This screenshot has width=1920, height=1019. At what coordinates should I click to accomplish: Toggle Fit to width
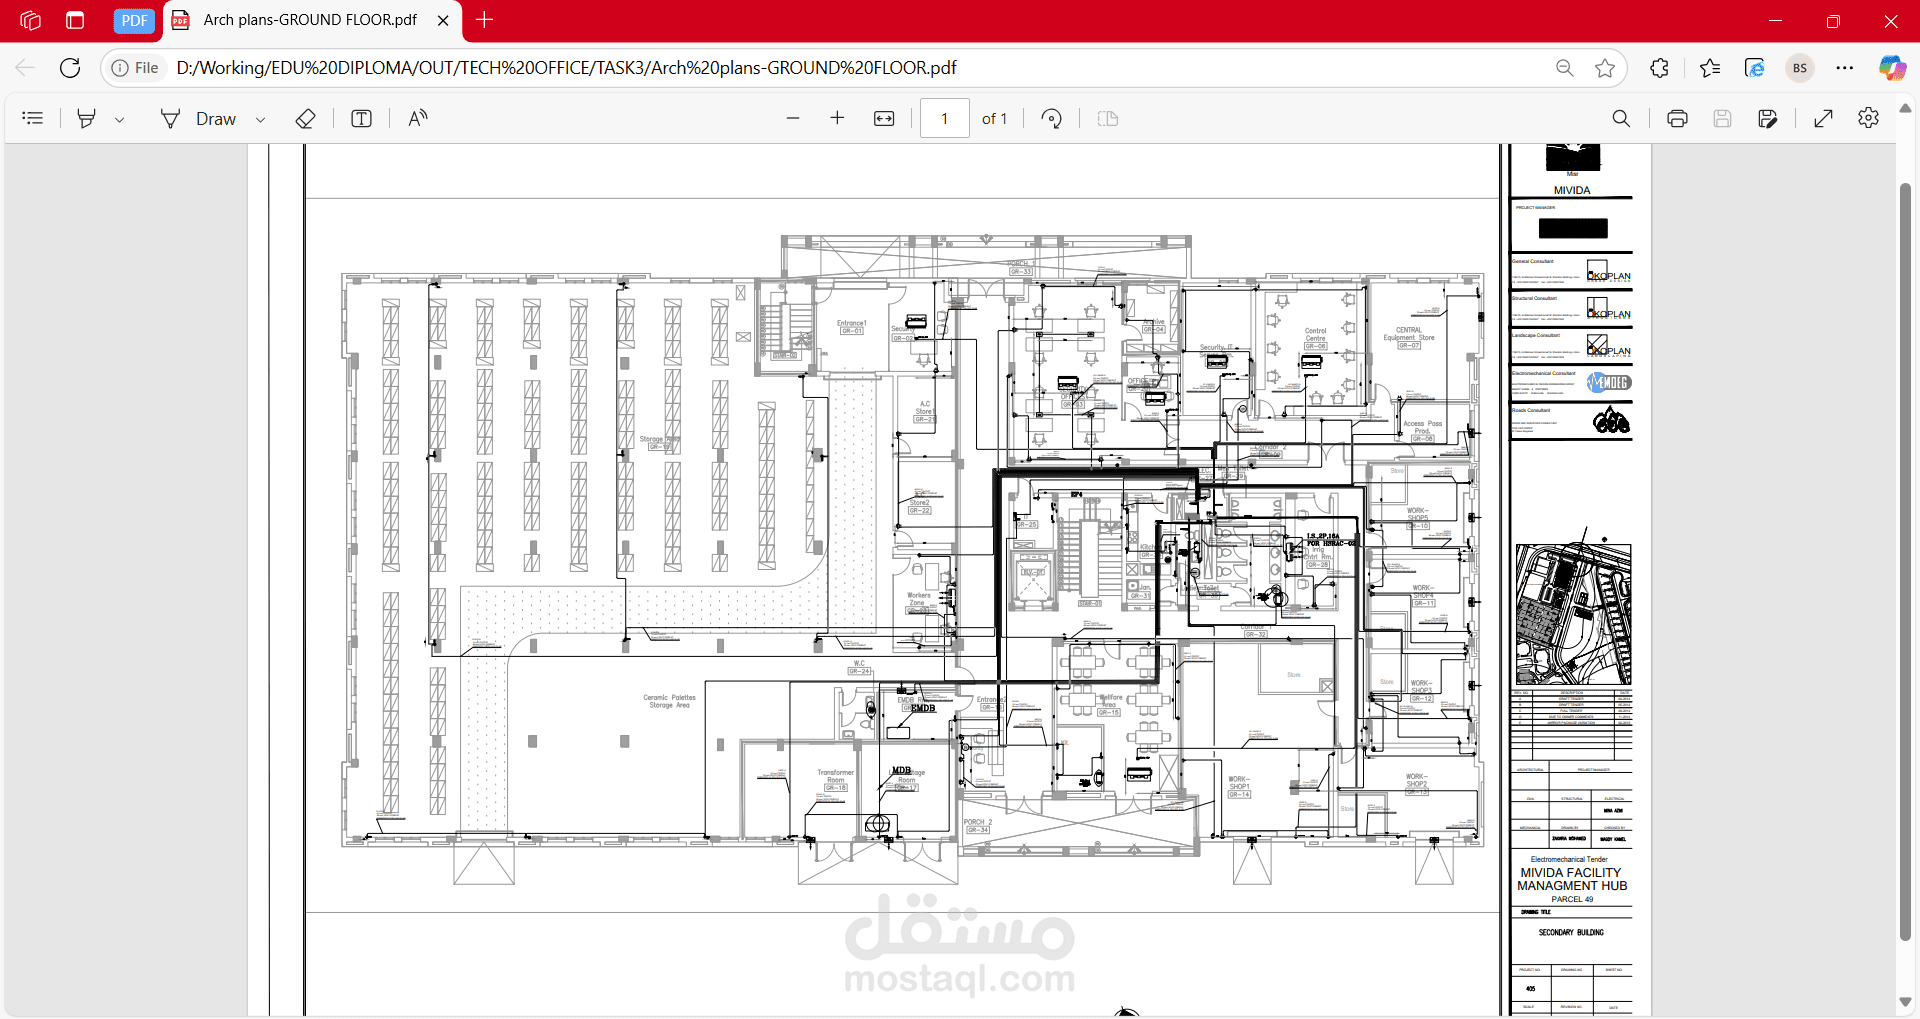[x=884, y=118]
